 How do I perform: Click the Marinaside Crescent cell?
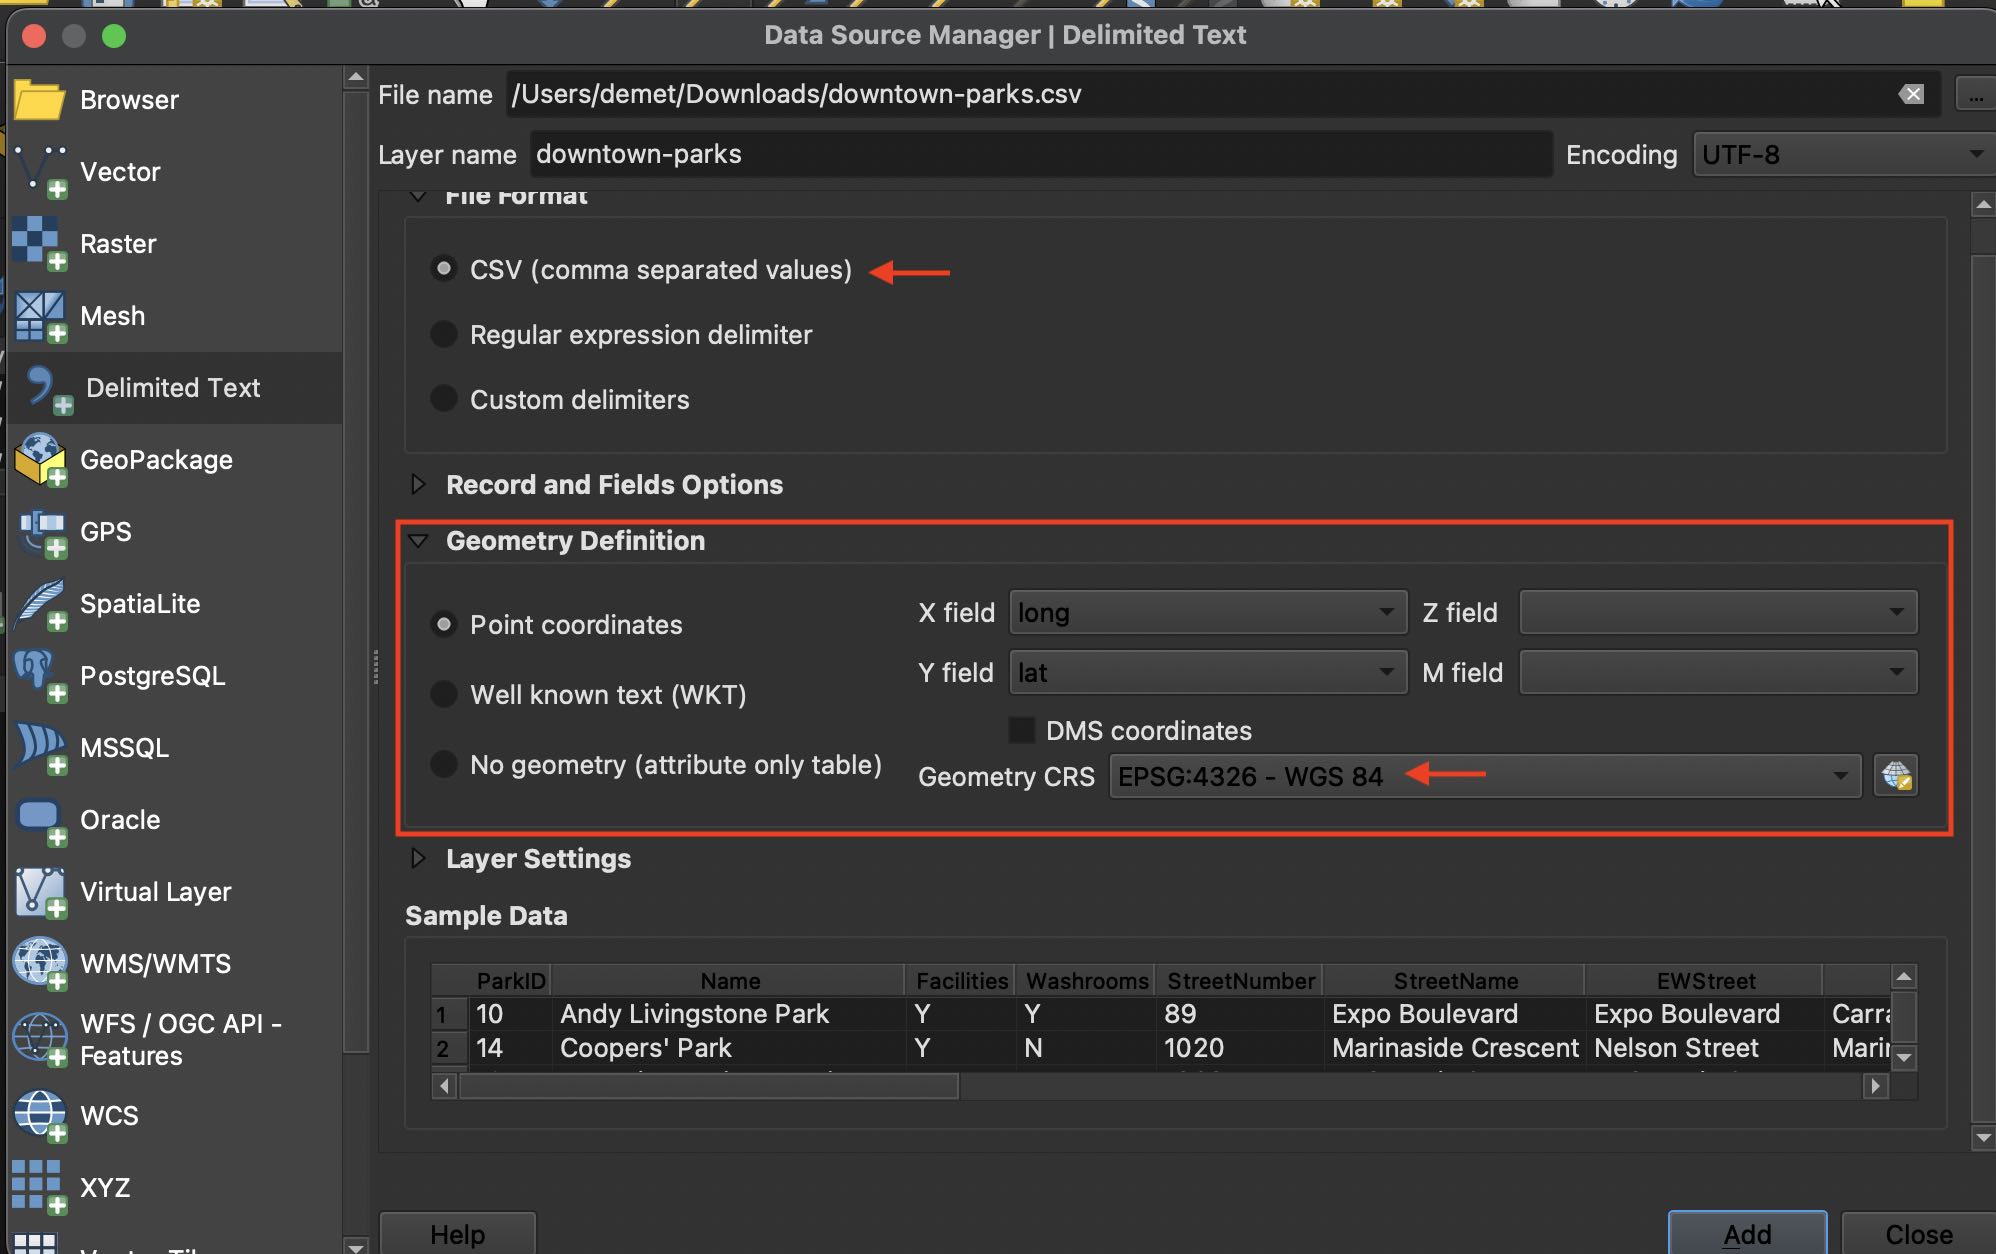[x=1455, y=1048]
